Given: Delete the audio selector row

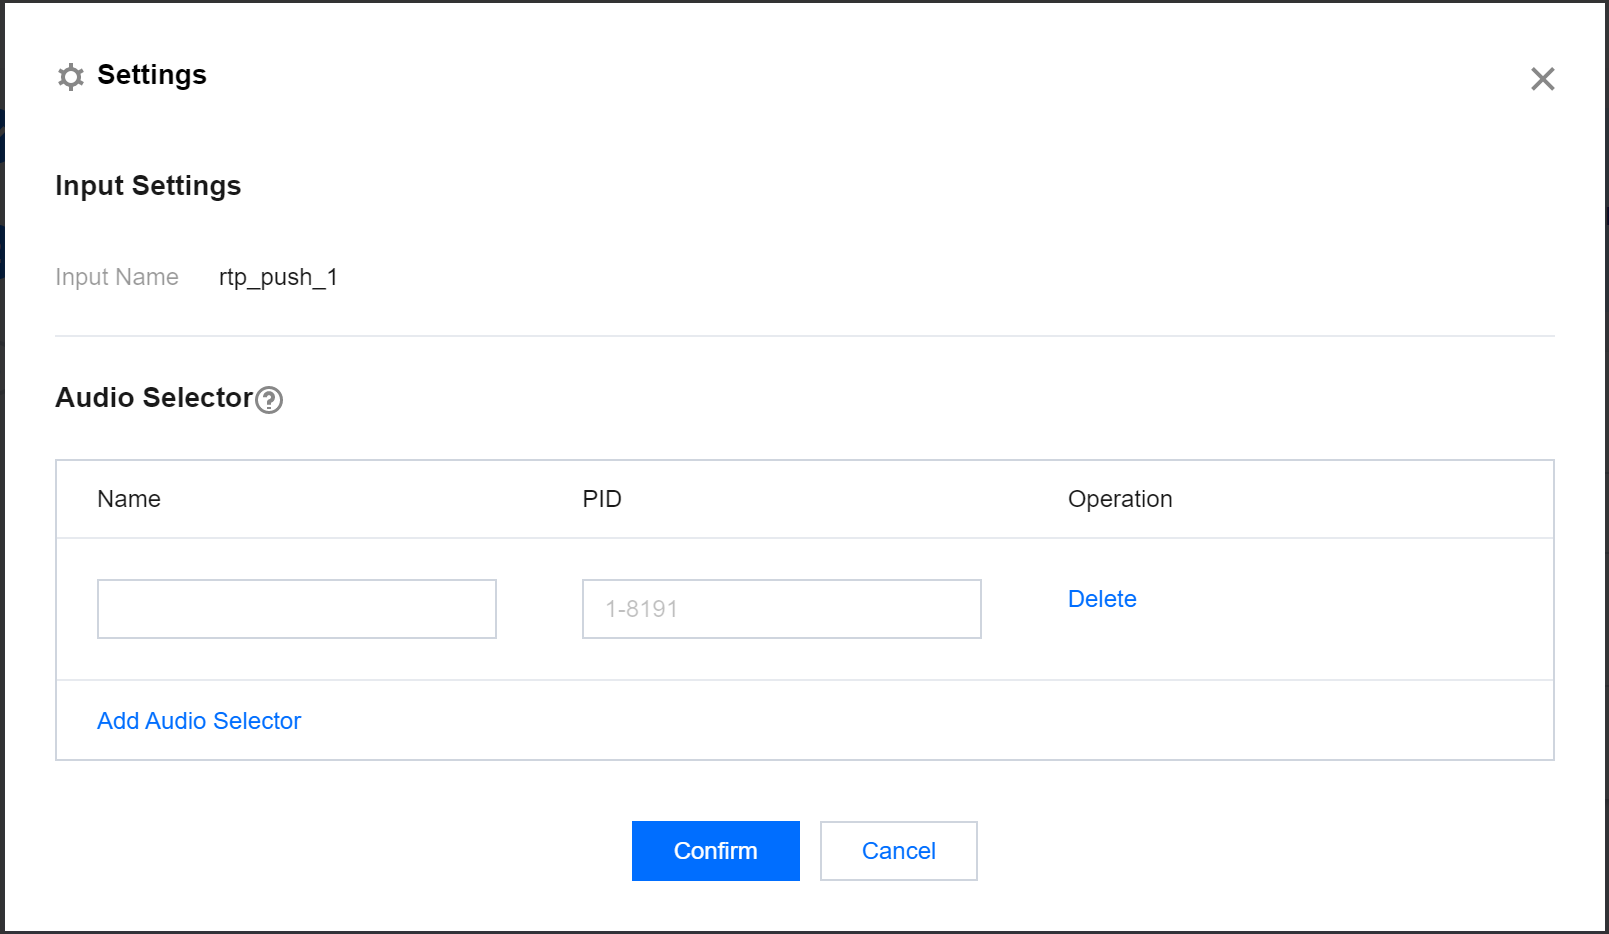Looking at the screenshot, I should [1102, 599].
